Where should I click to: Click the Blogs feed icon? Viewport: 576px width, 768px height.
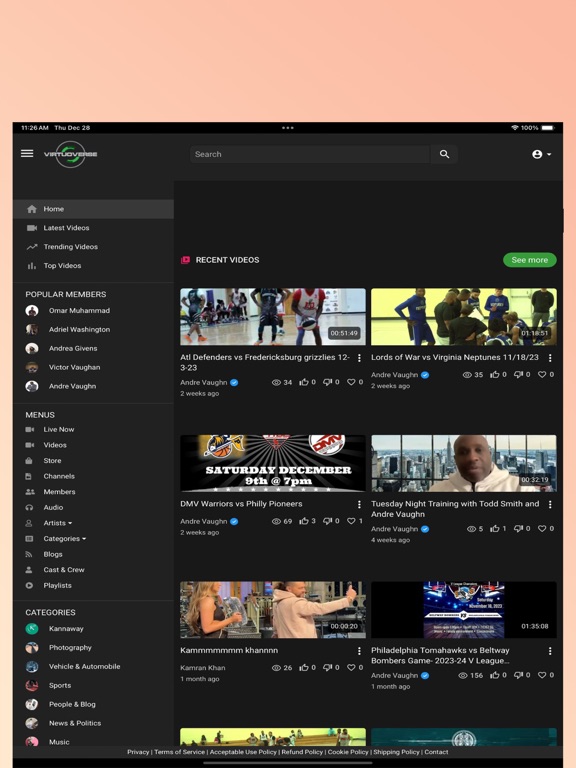point(29,554)
